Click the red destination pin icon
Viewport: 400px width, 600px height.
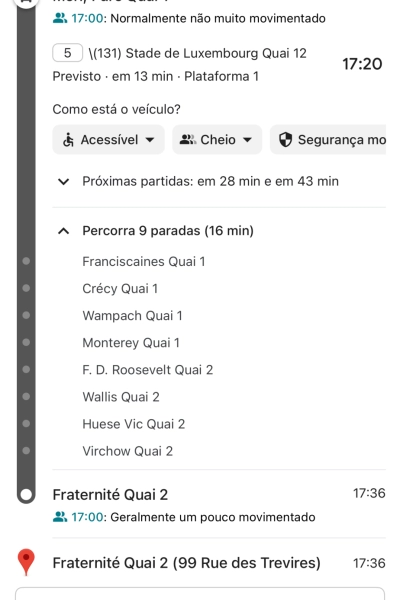coord(26,562)
